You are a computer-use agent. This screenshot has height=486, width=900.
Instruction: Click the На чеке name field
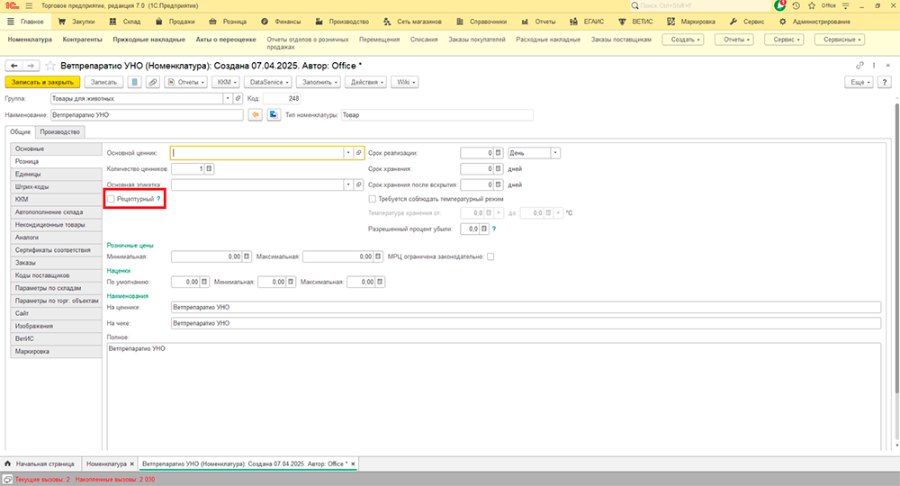tap(526, 323)
